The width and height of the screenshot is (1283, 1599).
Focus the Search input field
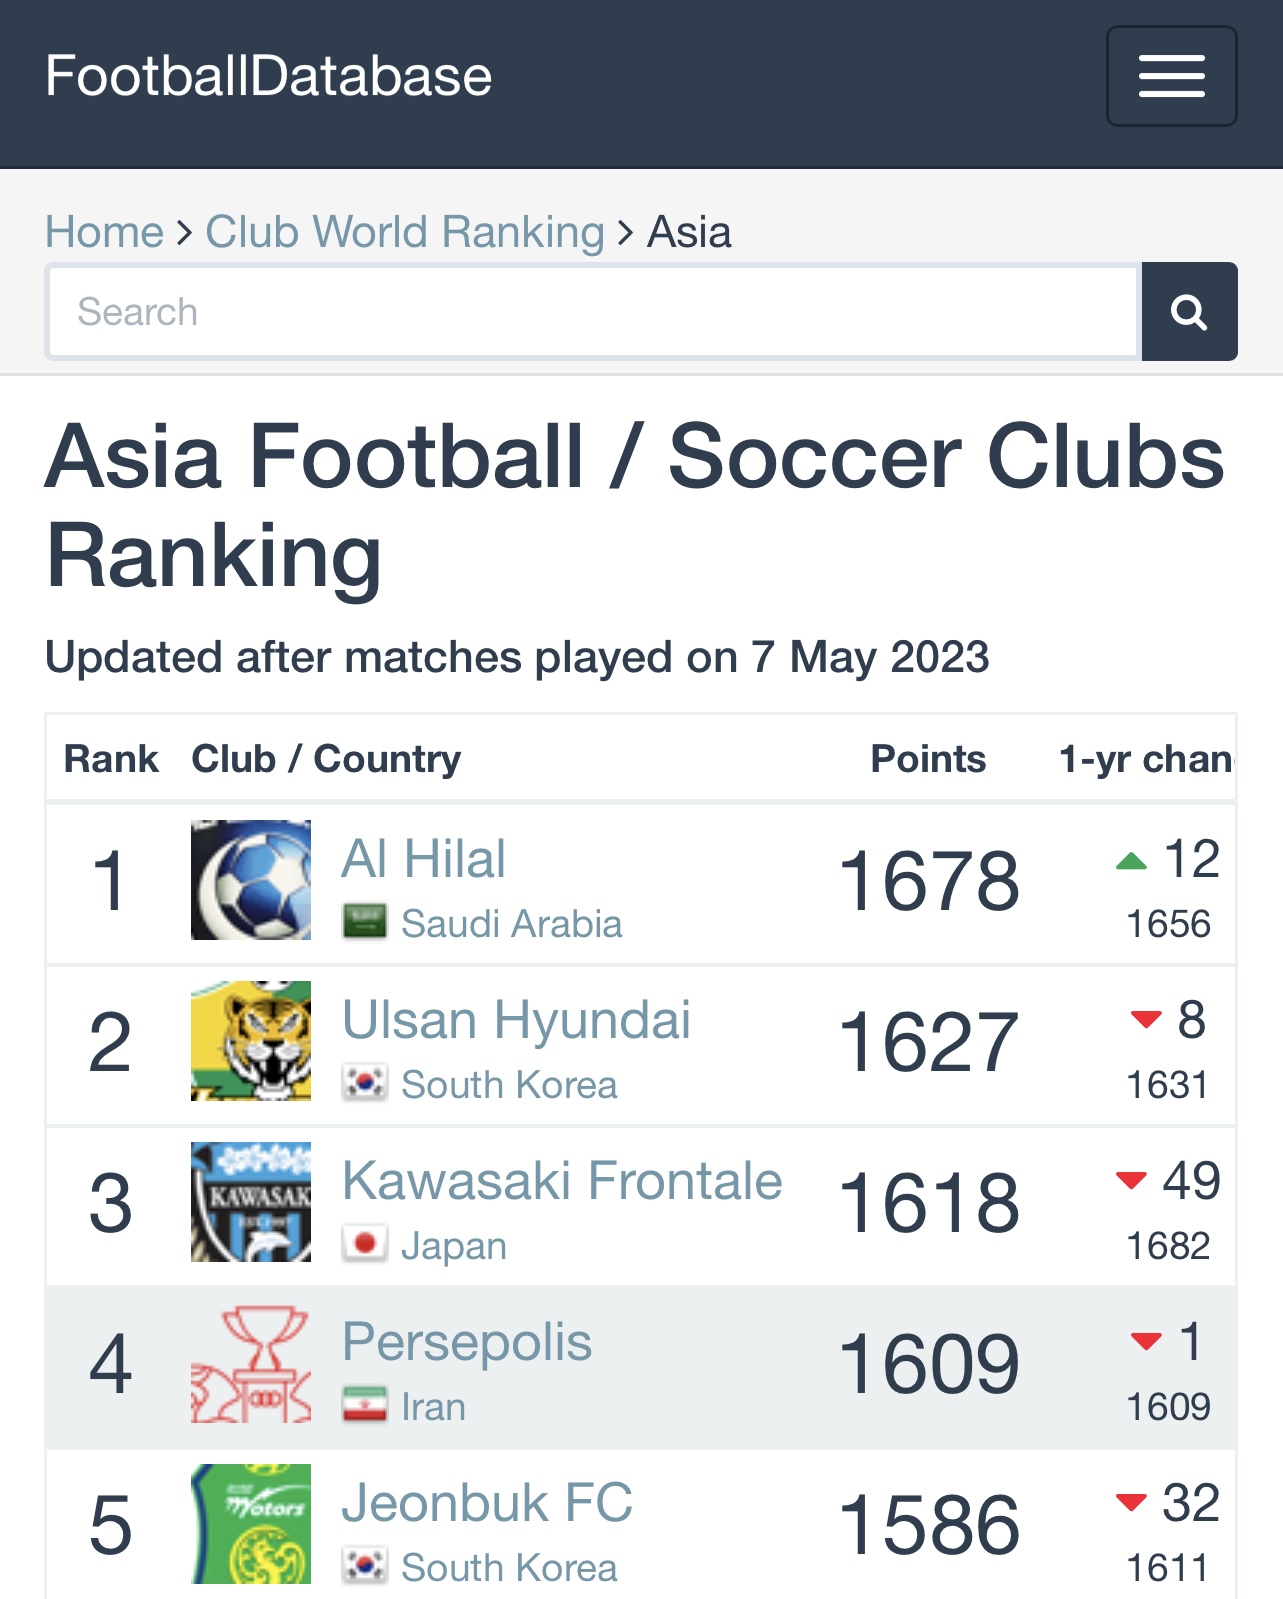coord(592,312)
